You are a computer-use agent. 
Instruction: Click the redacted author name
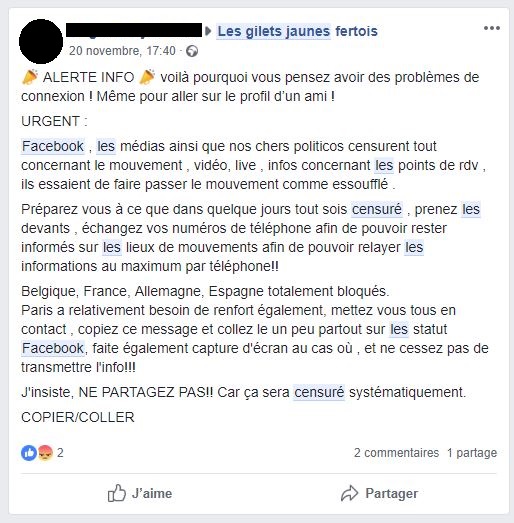(134, 30)
